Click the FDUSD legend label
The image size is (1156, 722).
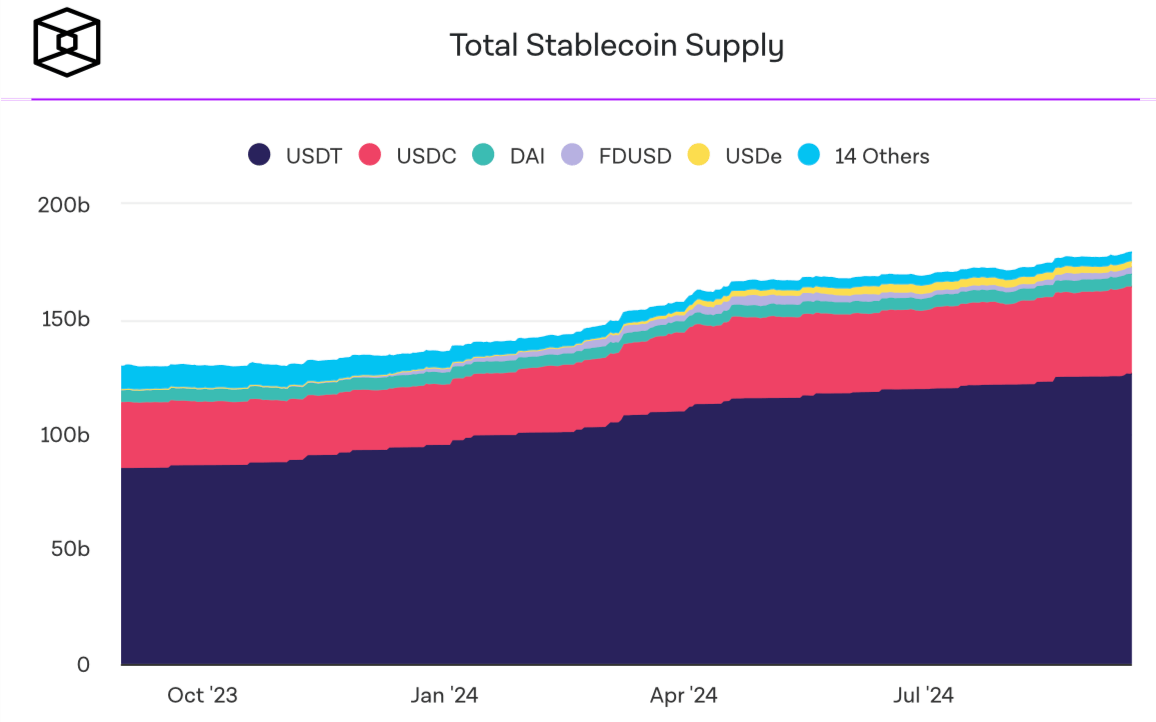[635, 156]
